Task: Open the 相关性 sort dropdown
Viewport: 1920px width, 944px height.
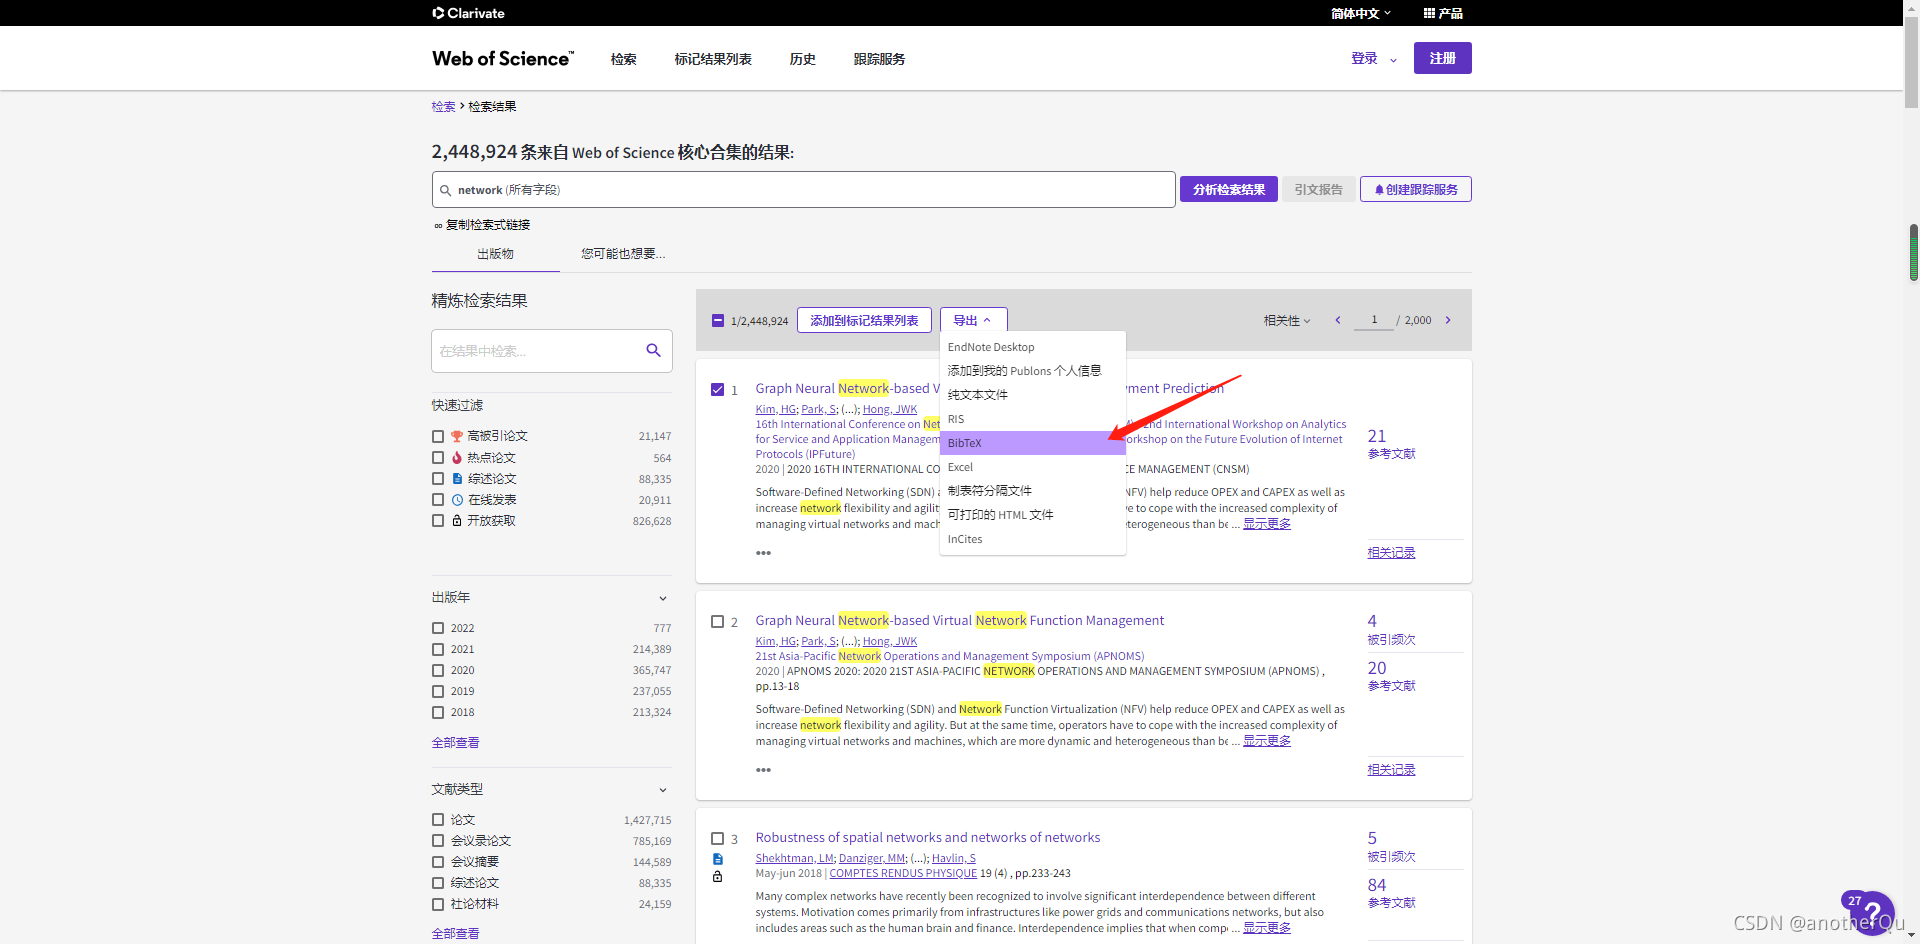Action: [1287, 320]
